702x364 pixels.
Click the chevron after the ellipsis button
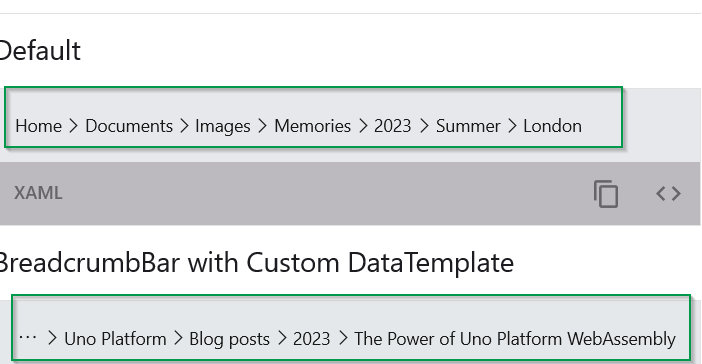click(52, 338)
